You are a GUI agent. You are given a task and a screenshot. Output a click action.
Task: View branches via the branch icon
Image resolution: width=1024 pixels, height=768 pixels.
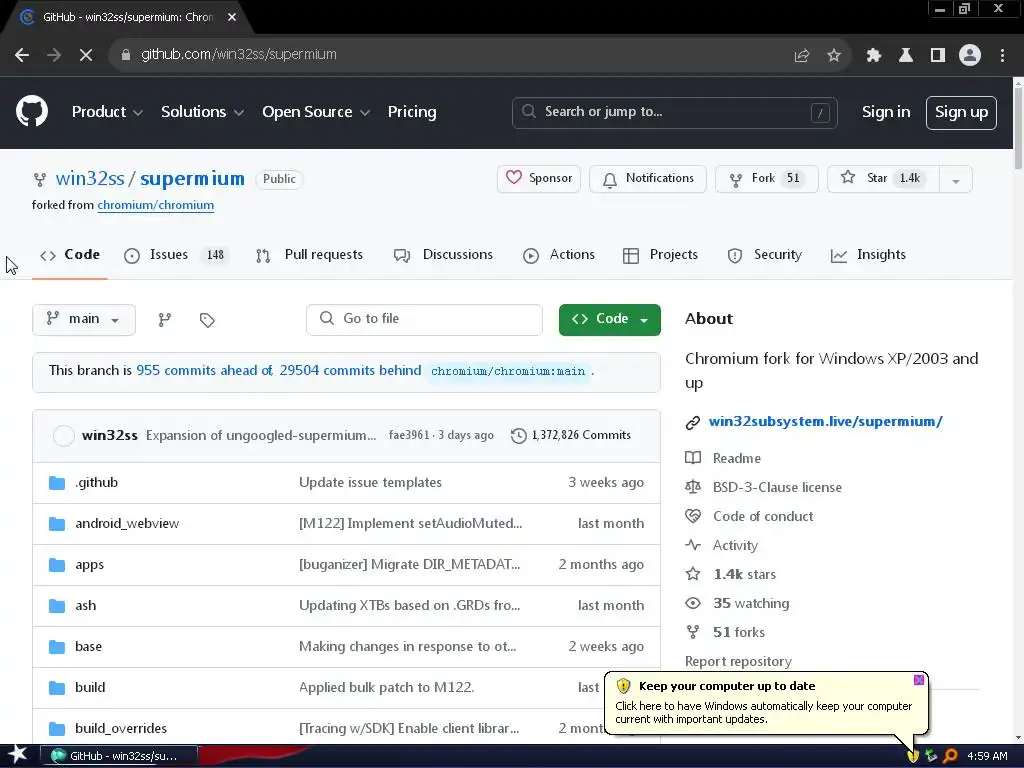[x=165, y=319]
